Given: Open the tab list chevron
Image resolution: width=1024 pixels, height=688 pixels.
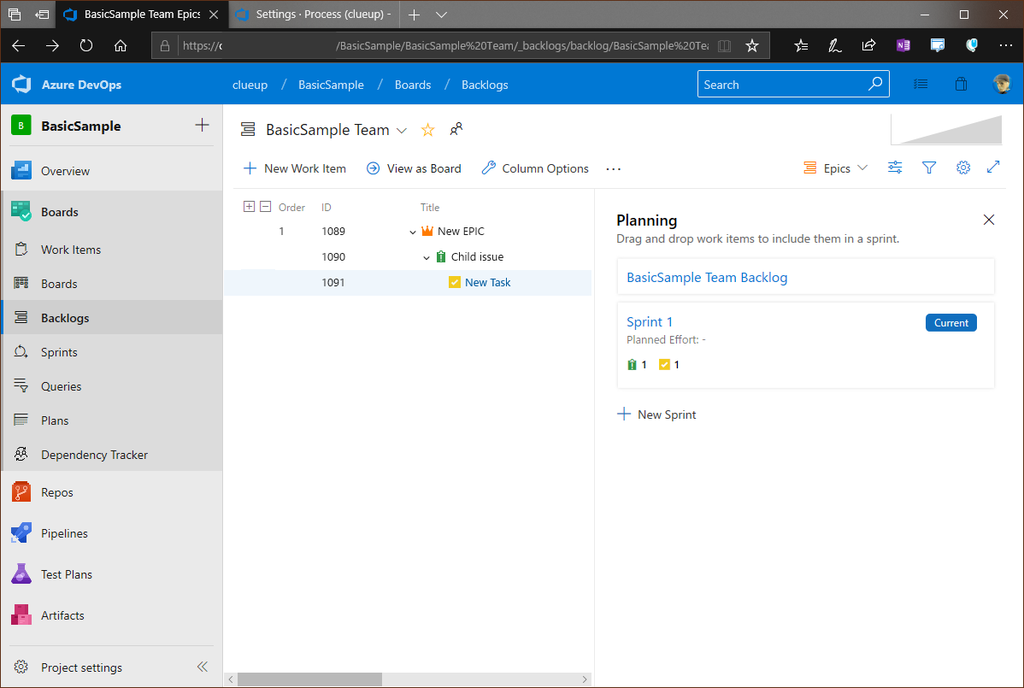Looking at the screenshot, I should (441, 14).
